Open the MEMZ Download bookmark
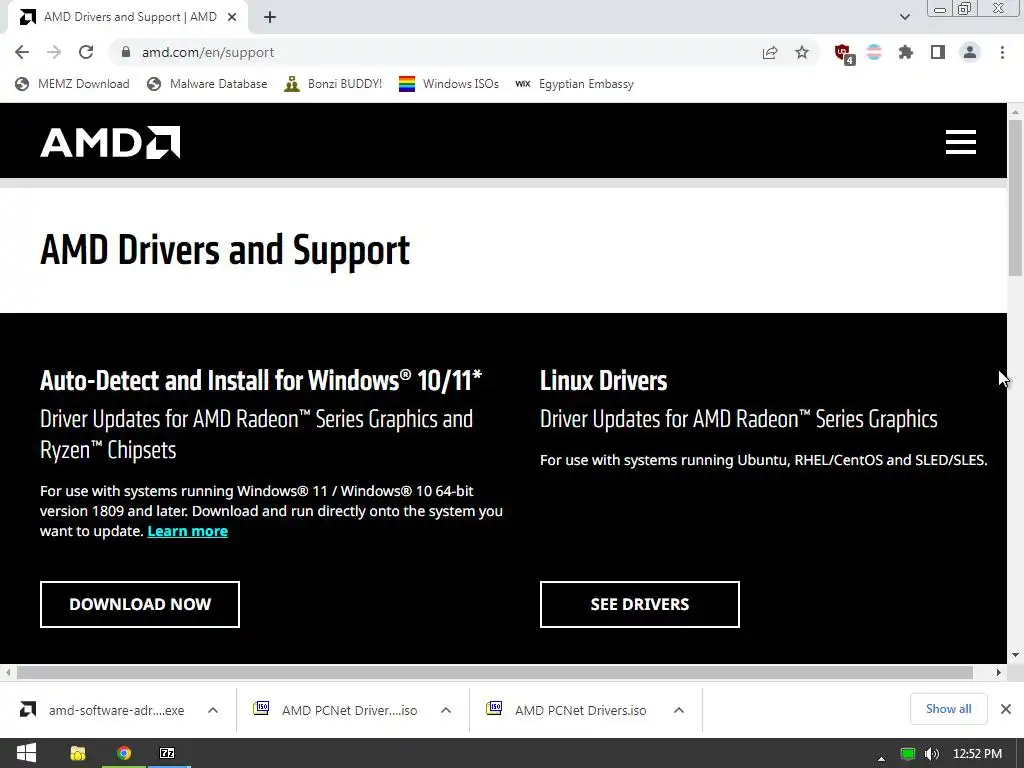The height and width of the screenshot is (768, 1024). tap(72, 84)
